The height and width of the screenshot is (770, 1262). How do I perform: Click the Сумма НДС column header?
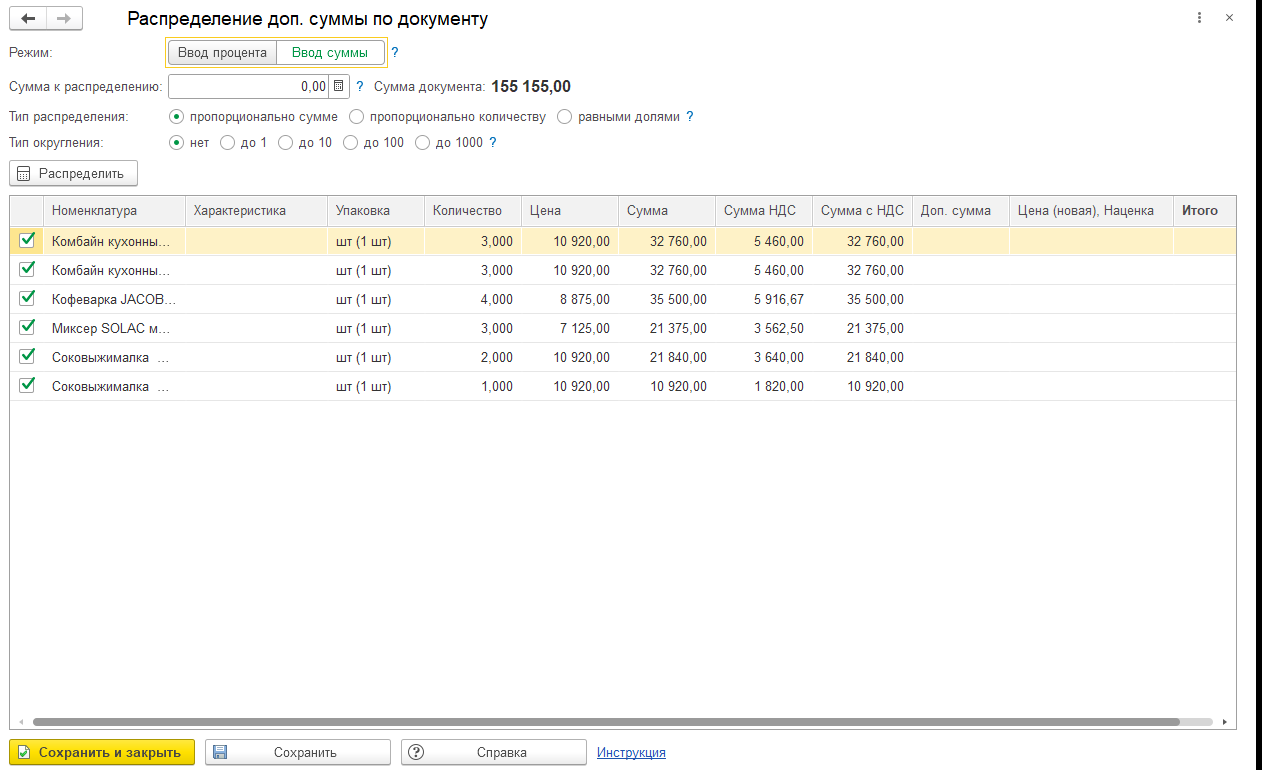coord(764,211)
